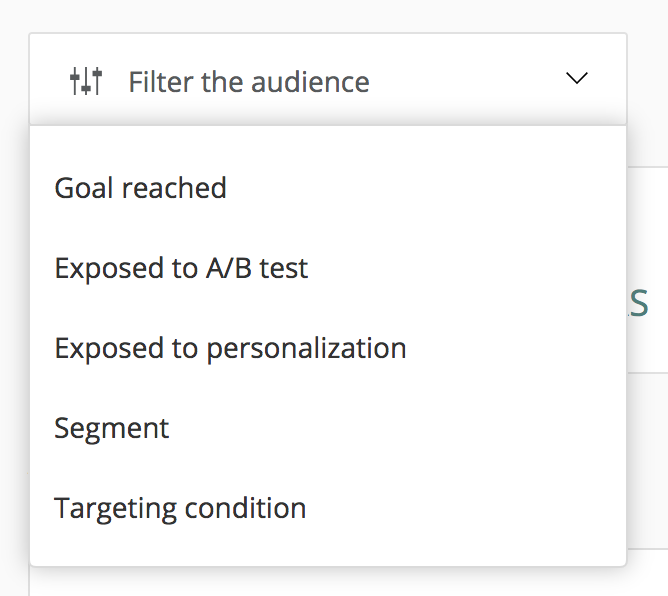Select the 'Segment' filter entry
This screenshot has height=596, width=668.
tap(112, 428)
